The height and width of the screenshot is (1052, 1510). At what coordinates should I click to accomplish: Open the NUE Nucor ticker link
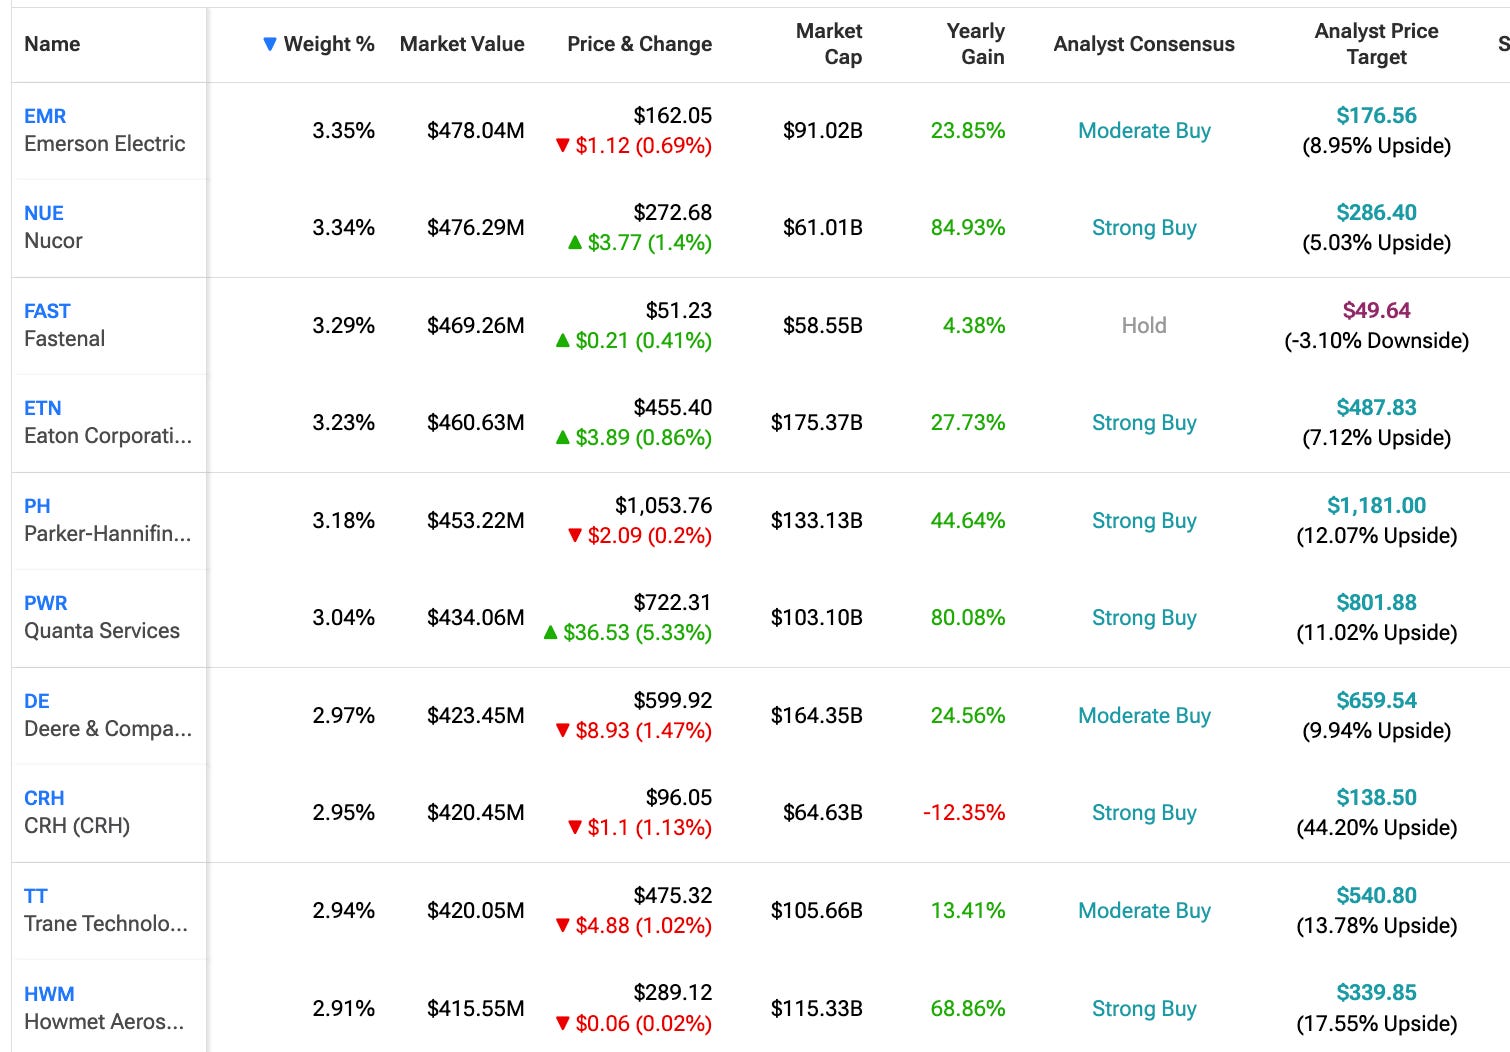(44, 213)
